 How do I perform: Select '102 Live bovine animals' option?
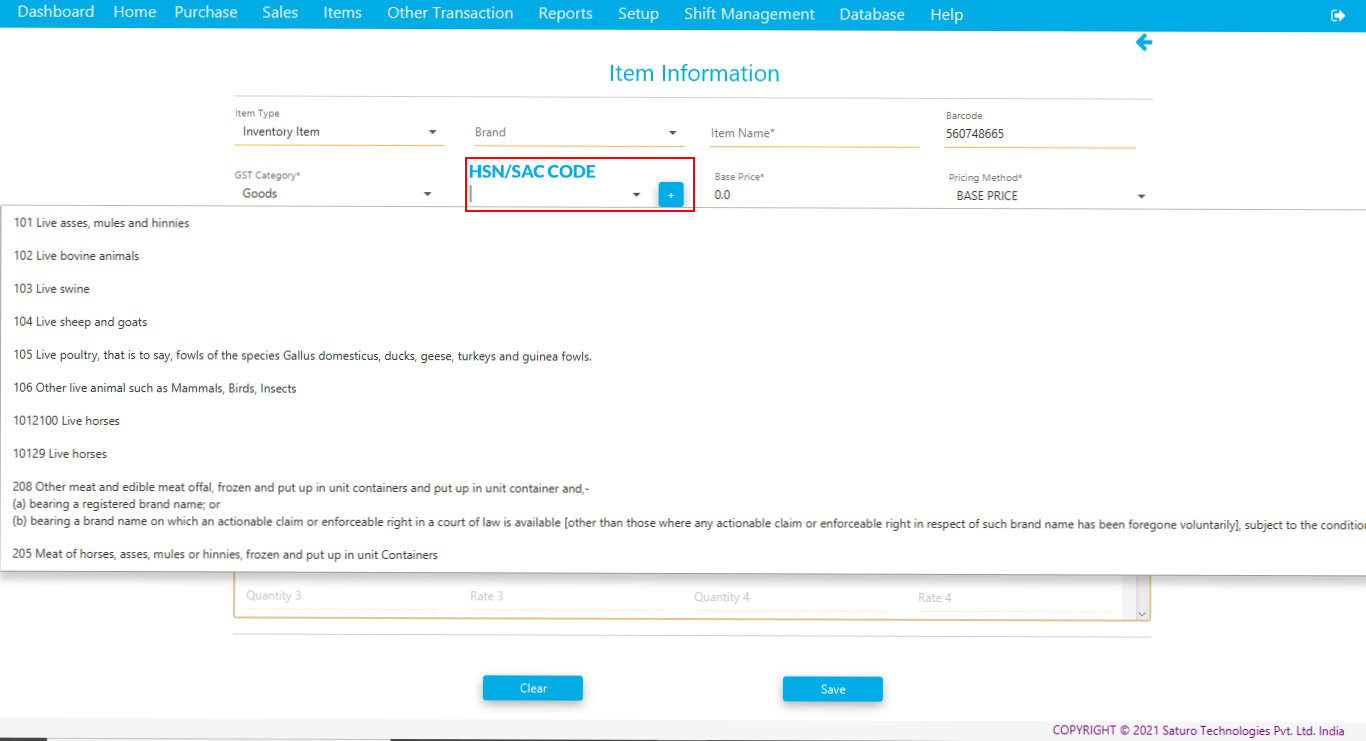pos(77,256)
